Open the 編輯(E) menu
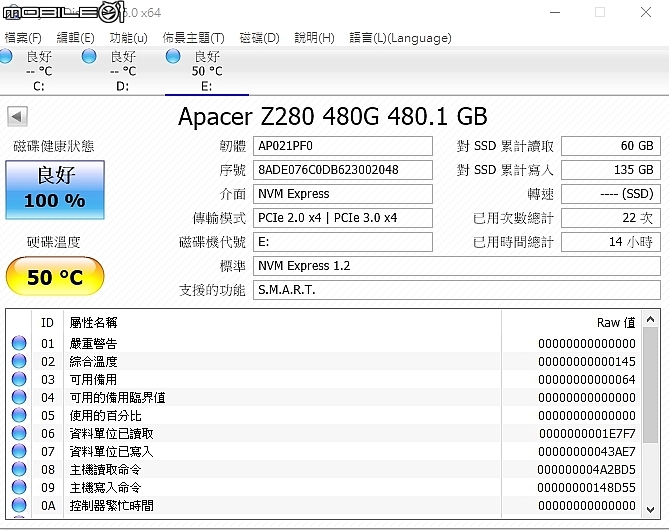 [x=76, y=38]
